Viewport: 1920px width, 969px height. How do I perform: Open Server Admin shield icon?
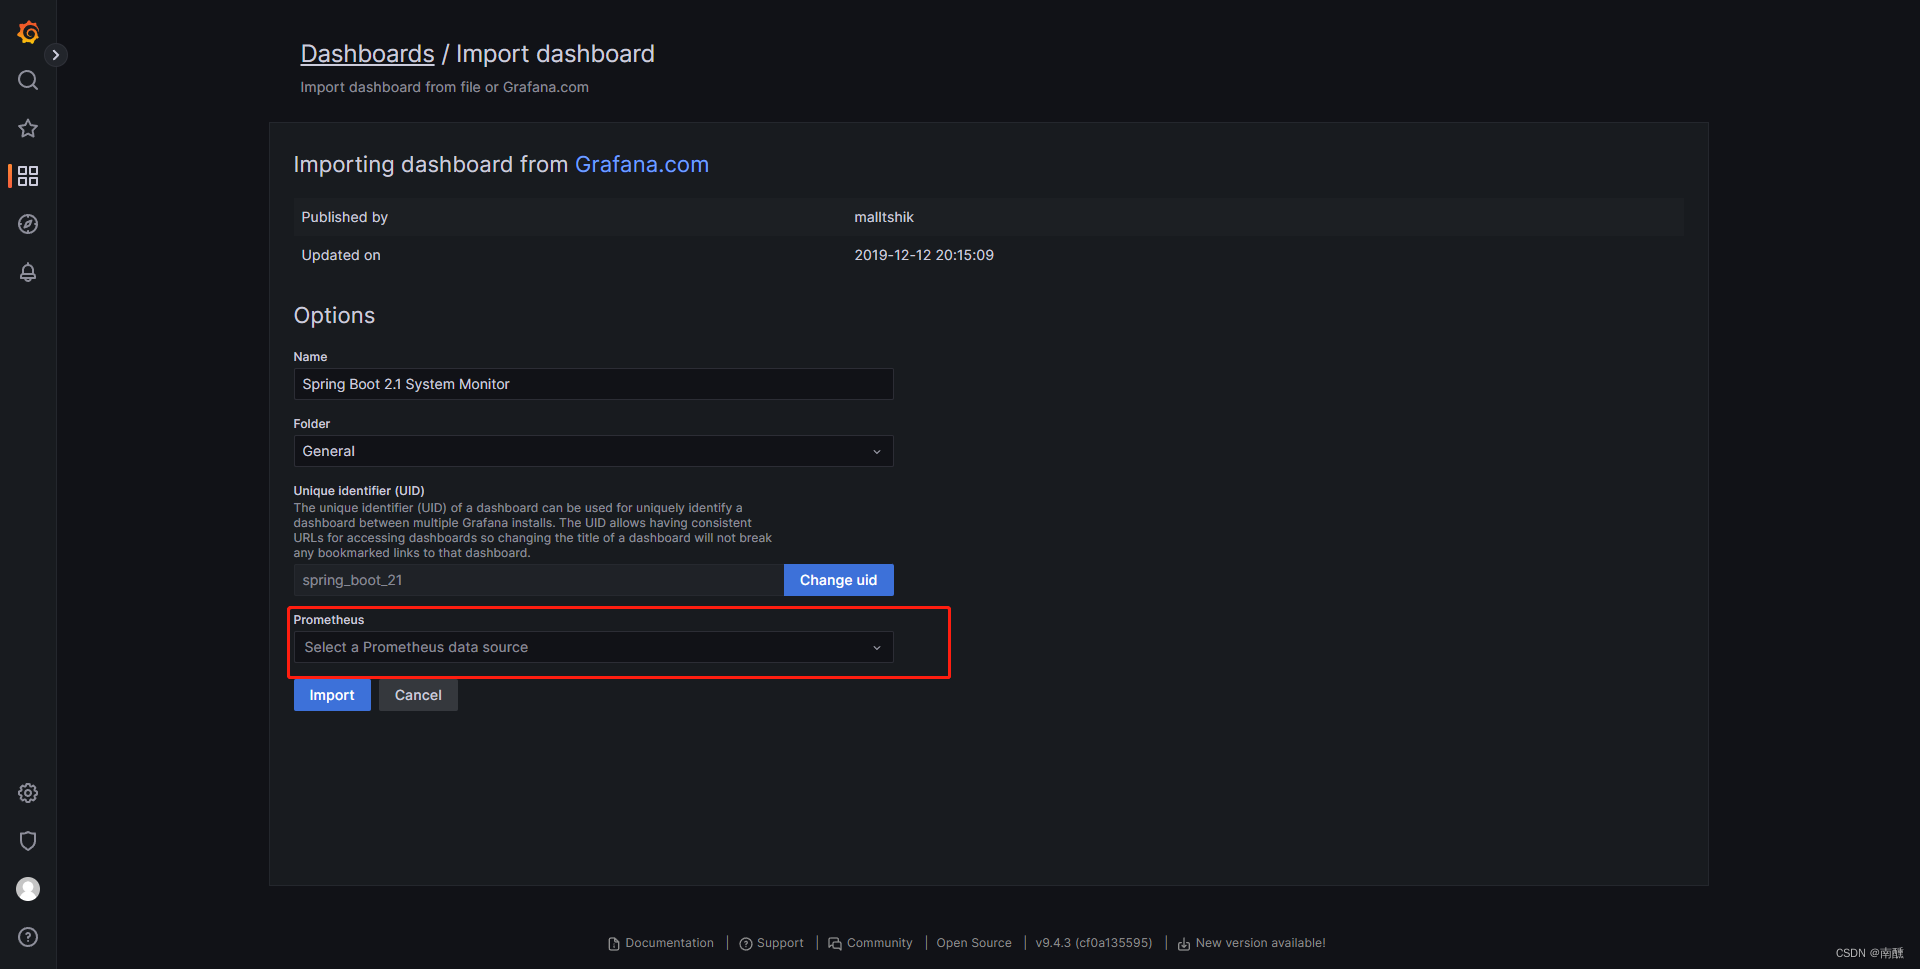(28, 841)
